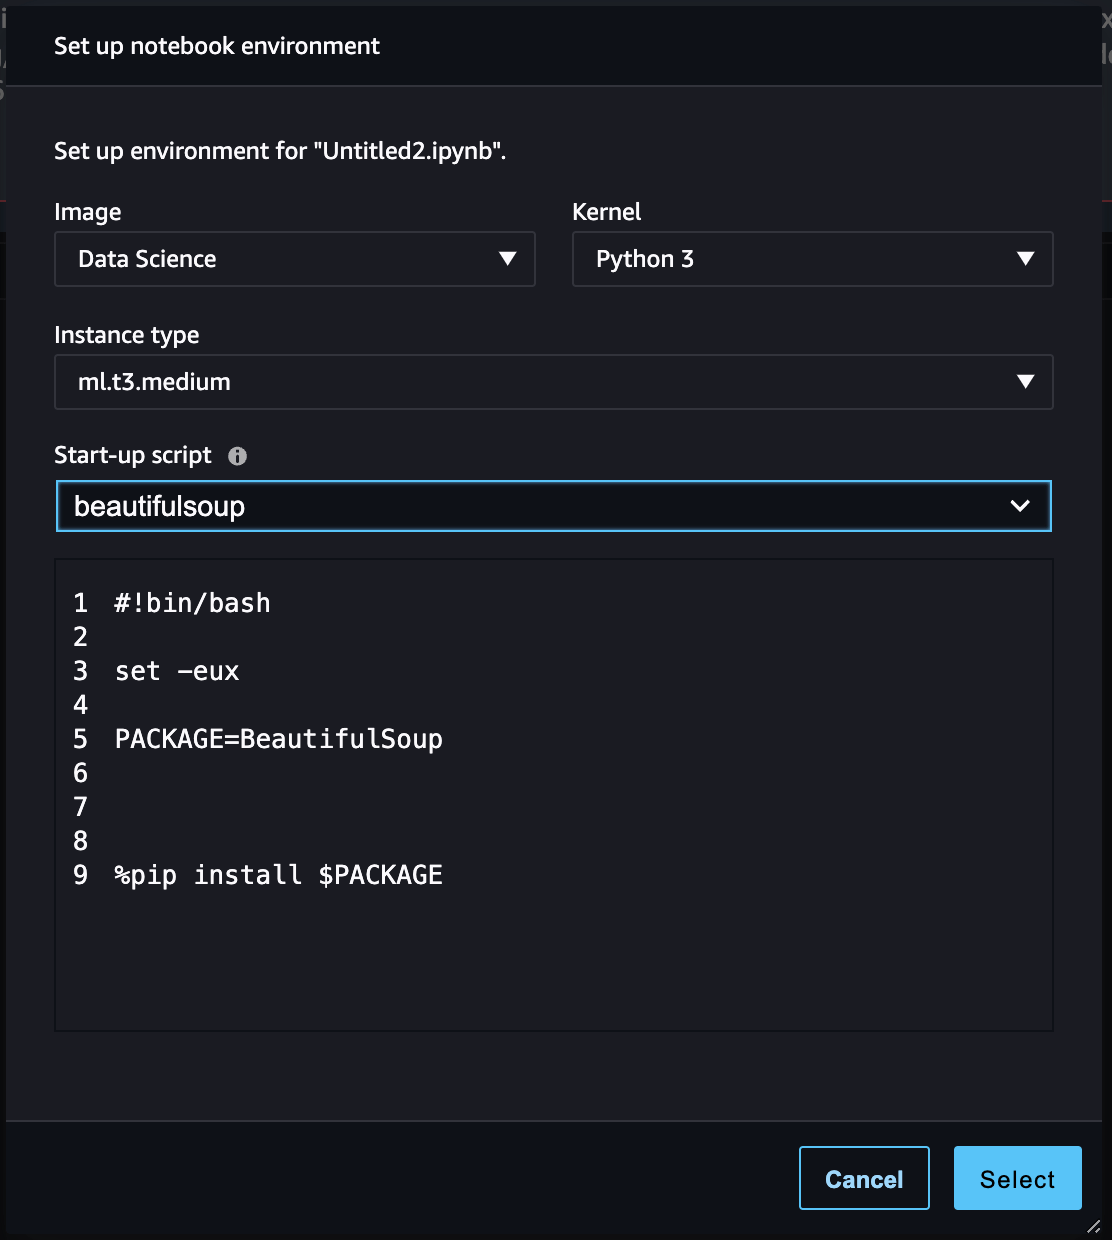Open the ml.t3.medium instance type selector
Screen dimensions: 1112x1240
coord(553,382)
